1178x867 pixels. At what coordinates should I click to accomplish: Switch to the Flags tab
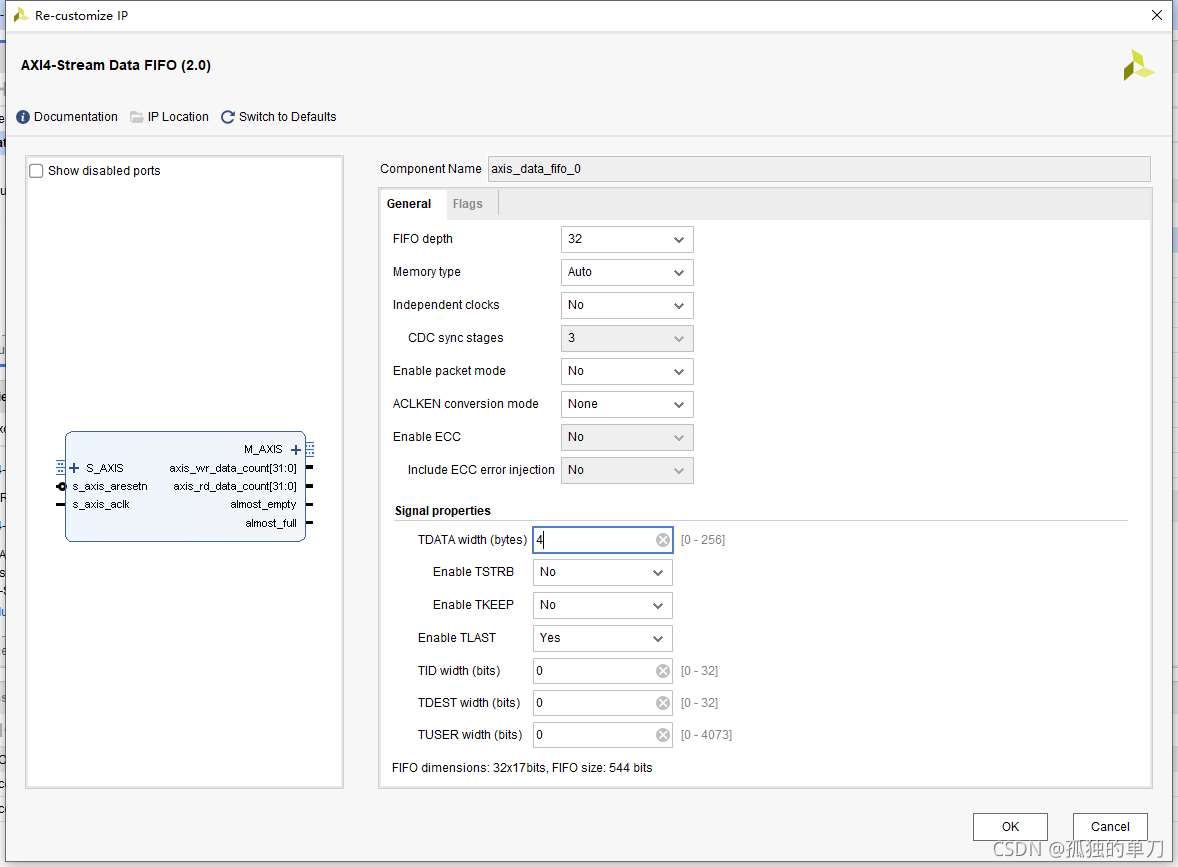point(467,204)
